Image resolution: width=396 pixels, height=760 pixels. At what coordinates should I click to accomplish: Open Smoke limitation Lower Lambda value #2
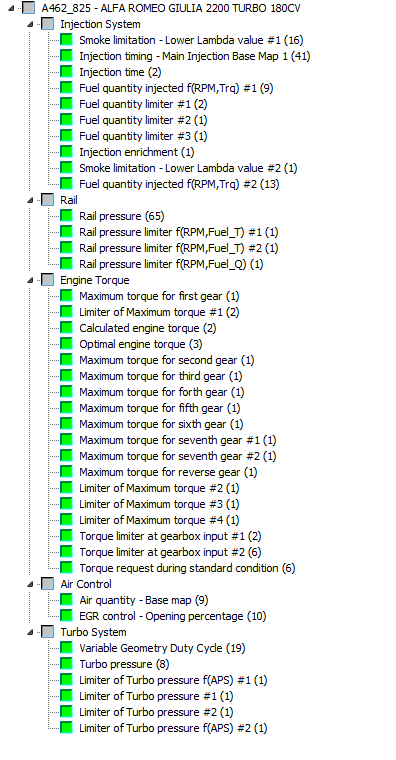coord(189,168)
